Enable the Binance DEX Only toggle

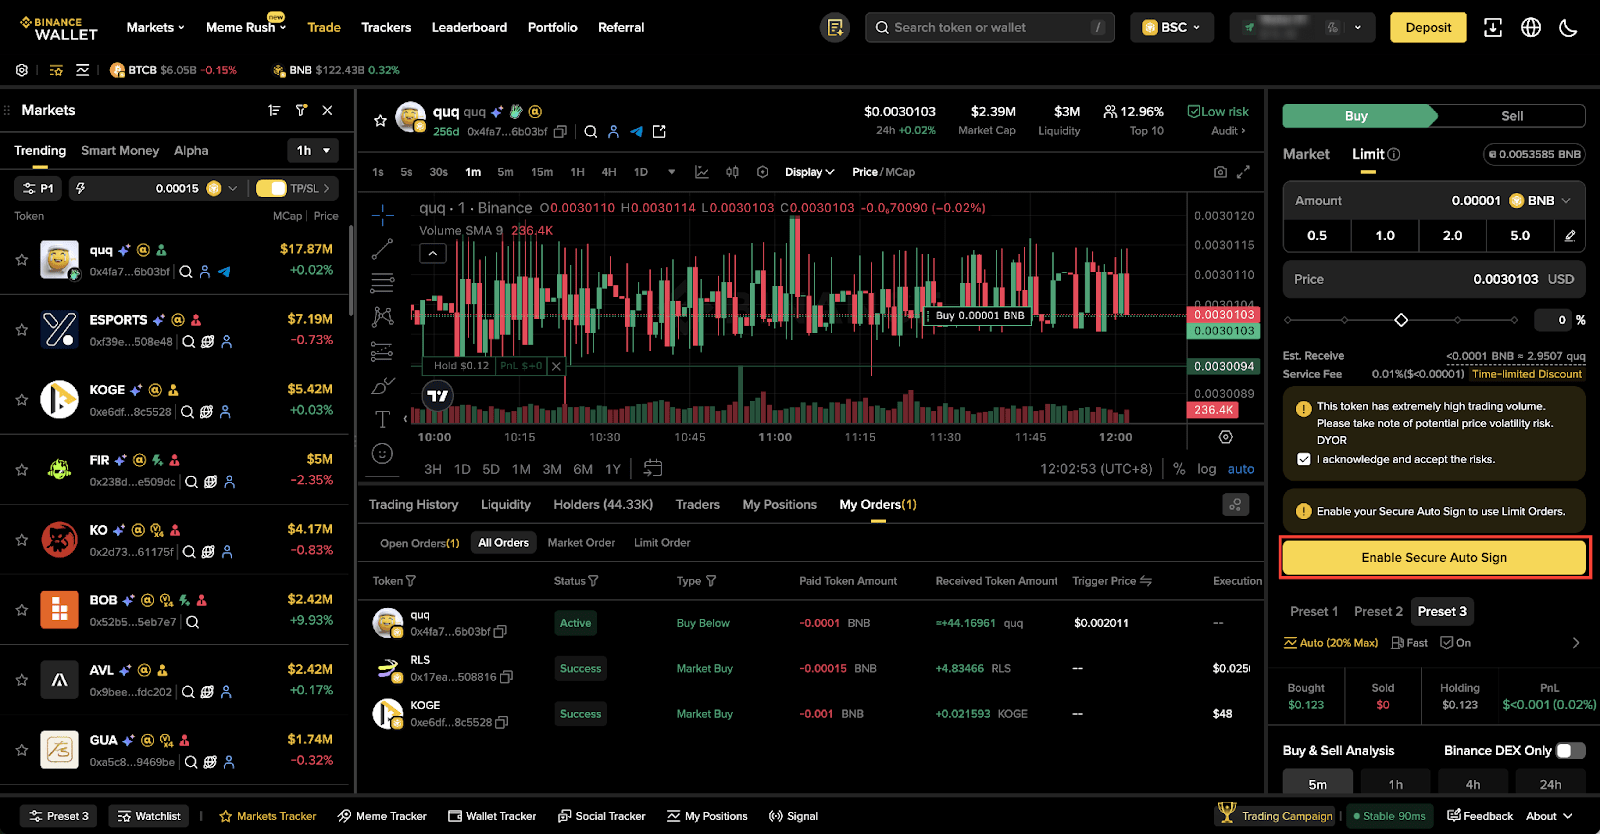click(x=1571, y=750)
